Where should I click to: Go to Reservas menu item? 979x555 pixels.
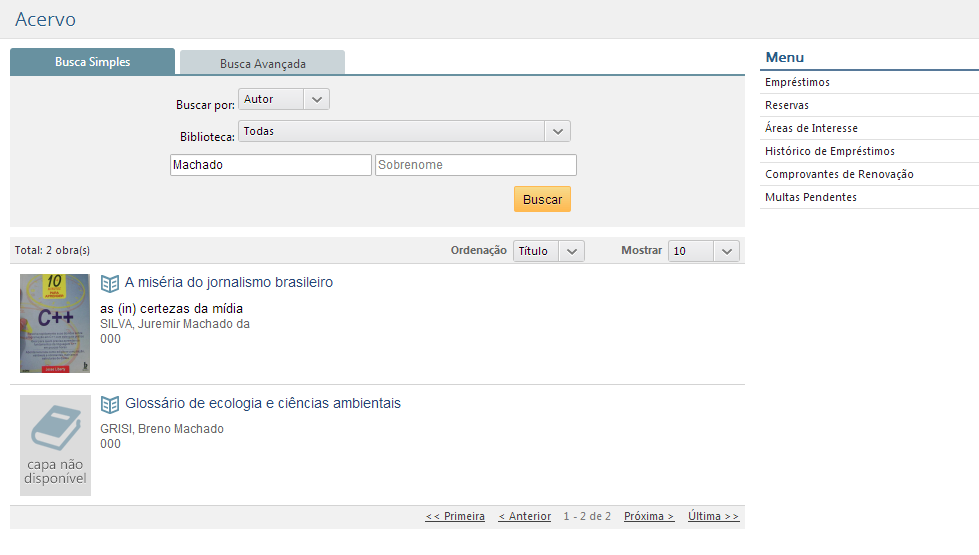(787, 105)
